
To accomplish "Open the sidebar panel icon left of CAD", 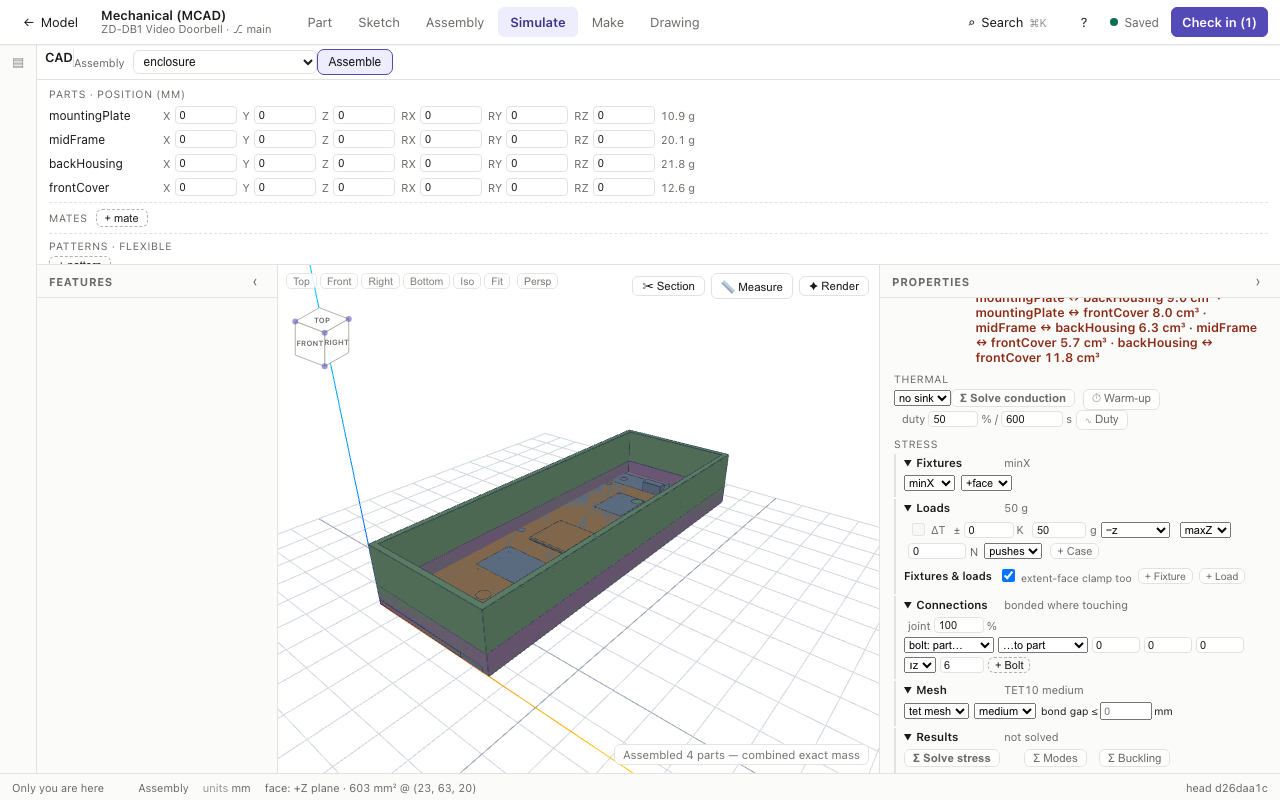I will coord(18,63).
